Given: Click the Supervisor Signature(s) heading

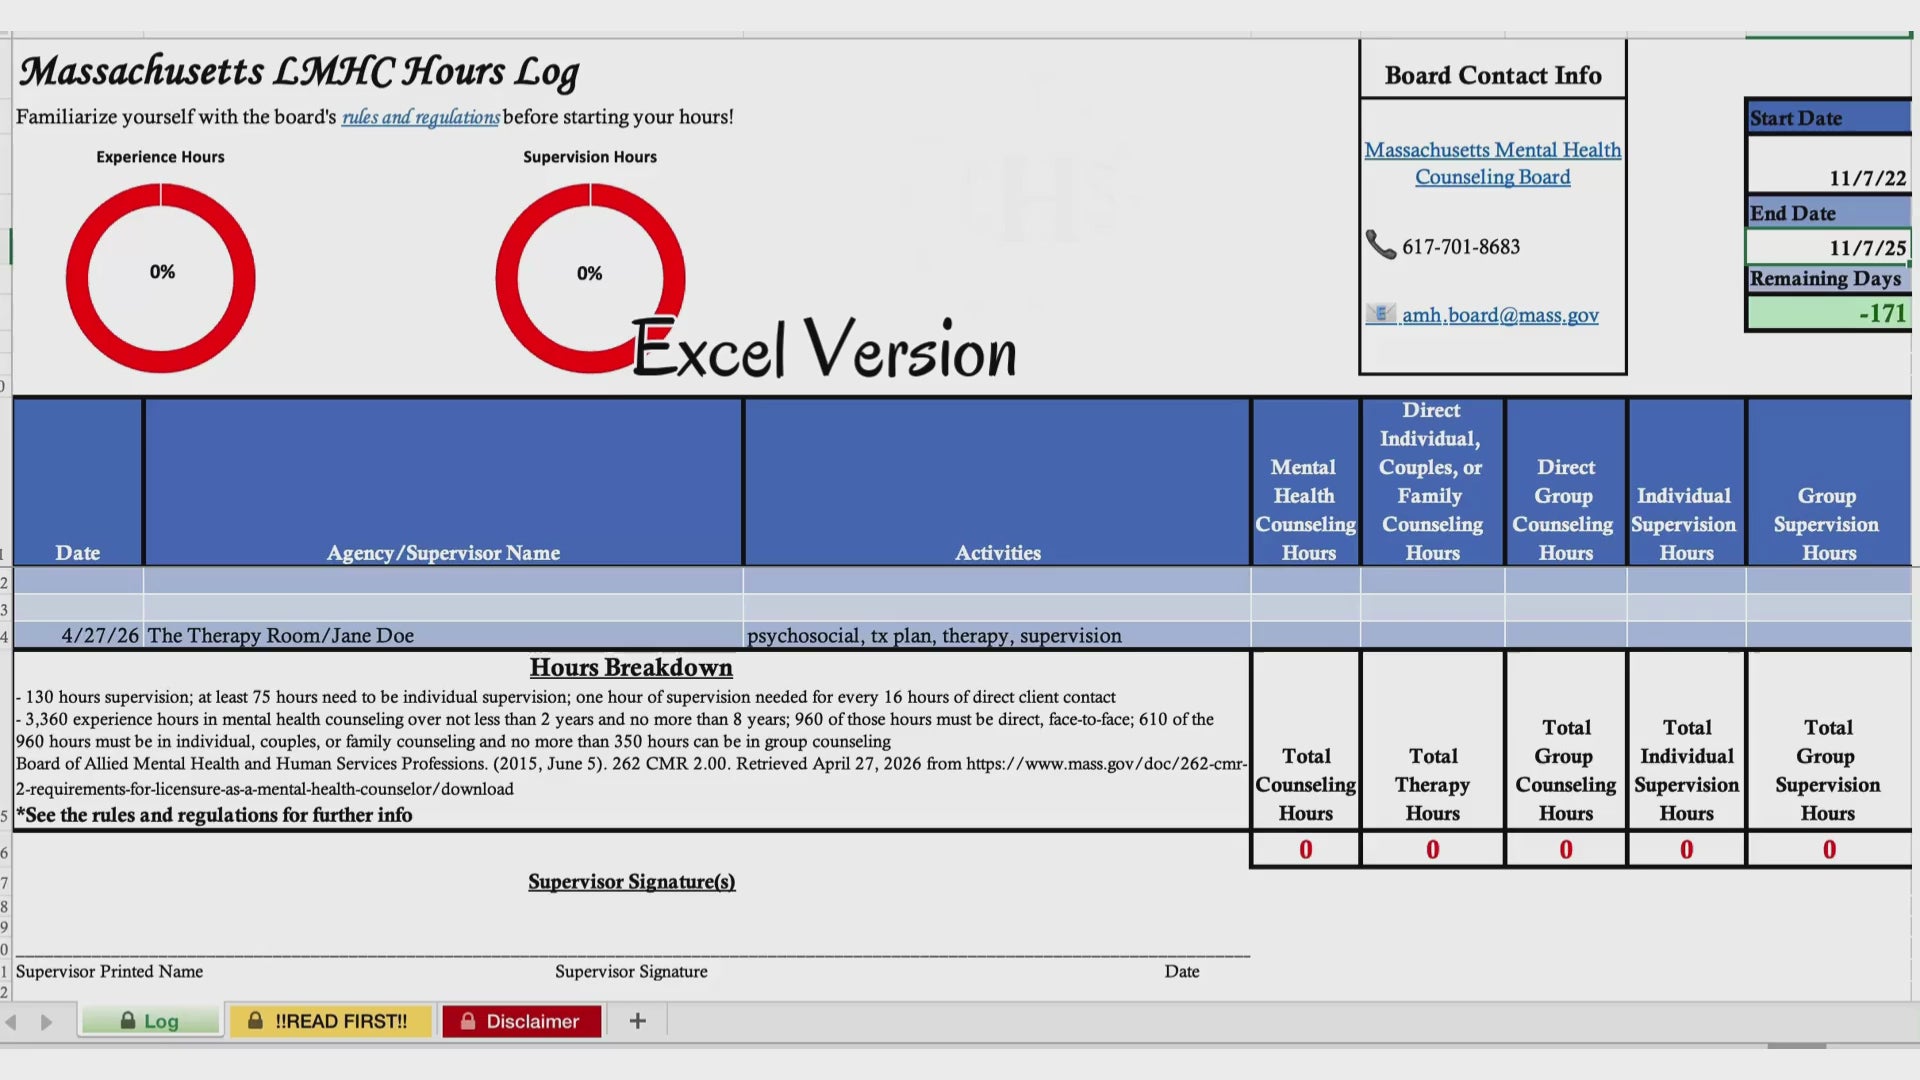Looking at the screenshot, I should (x=631, y=881).
